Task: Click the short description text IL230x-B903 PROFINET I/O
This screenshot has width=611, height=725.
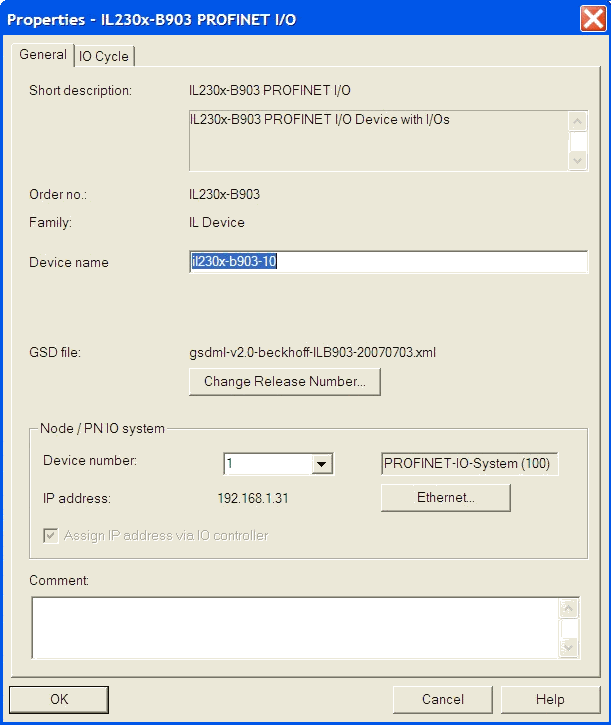Action: pos(270,90)
